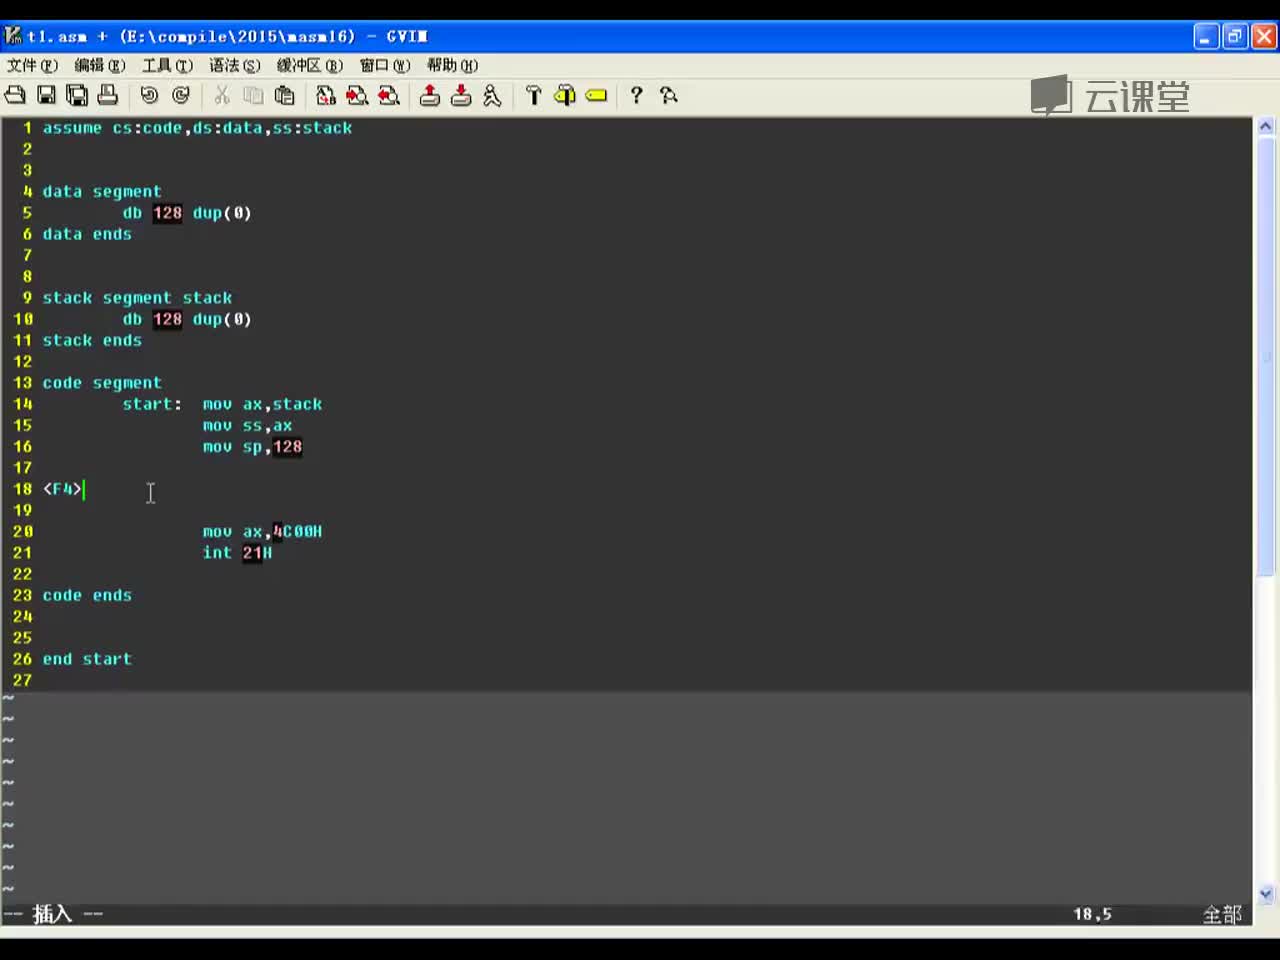Run Vim script icon
Viewport: 1280px width, 960px height.
(x=492, y=95)
